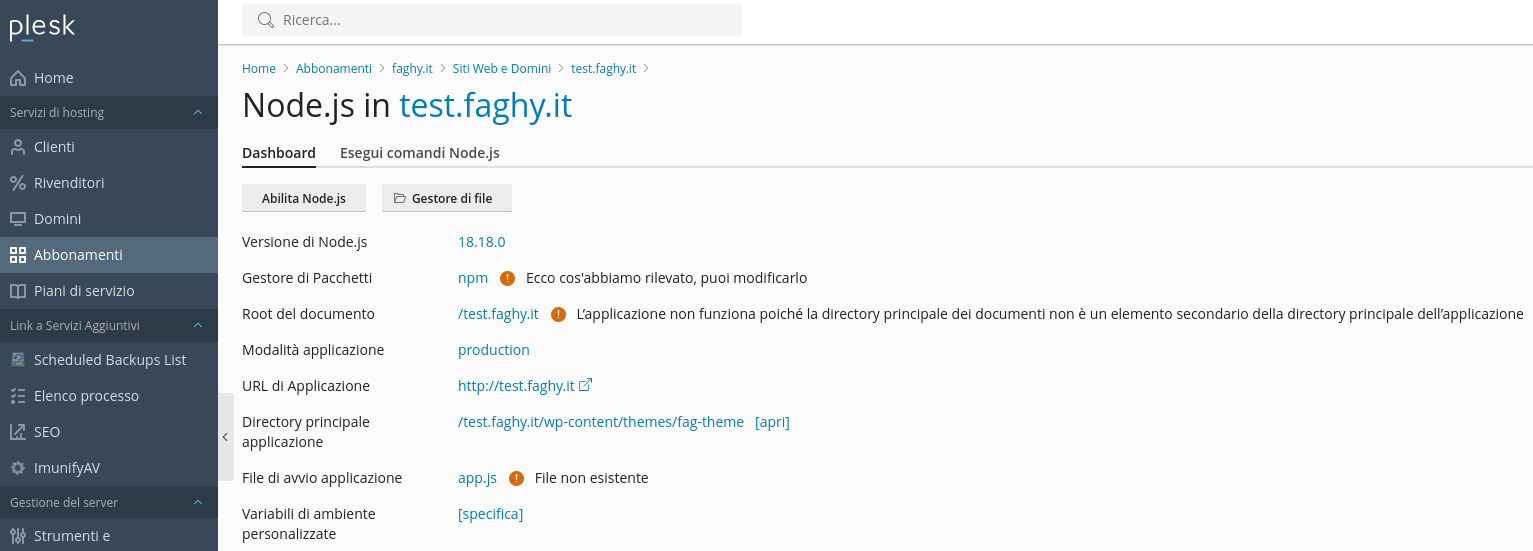Screen dimensions: 1533x551
Task: Open ImunifyAV from the sidebar
Action: [66, 468]
